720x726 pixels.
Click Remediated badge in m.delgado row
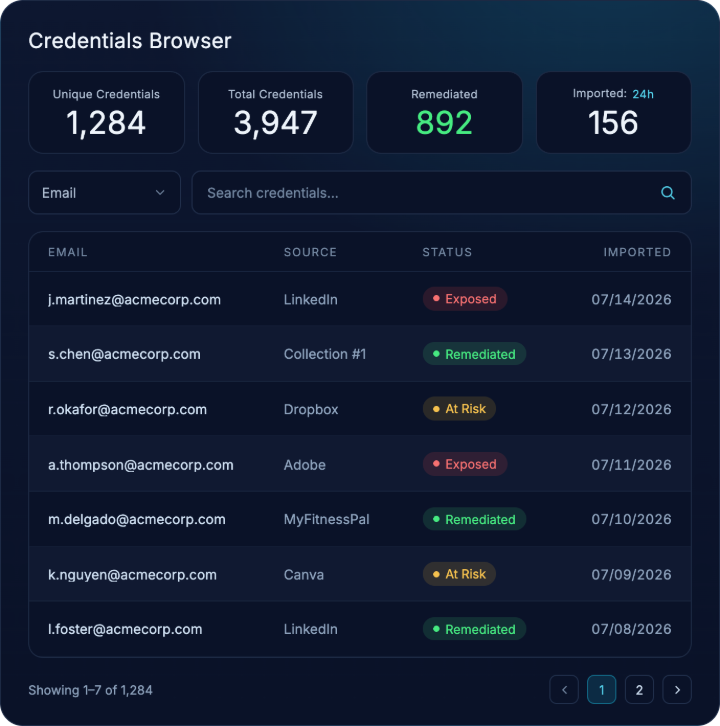pos(474,519)
